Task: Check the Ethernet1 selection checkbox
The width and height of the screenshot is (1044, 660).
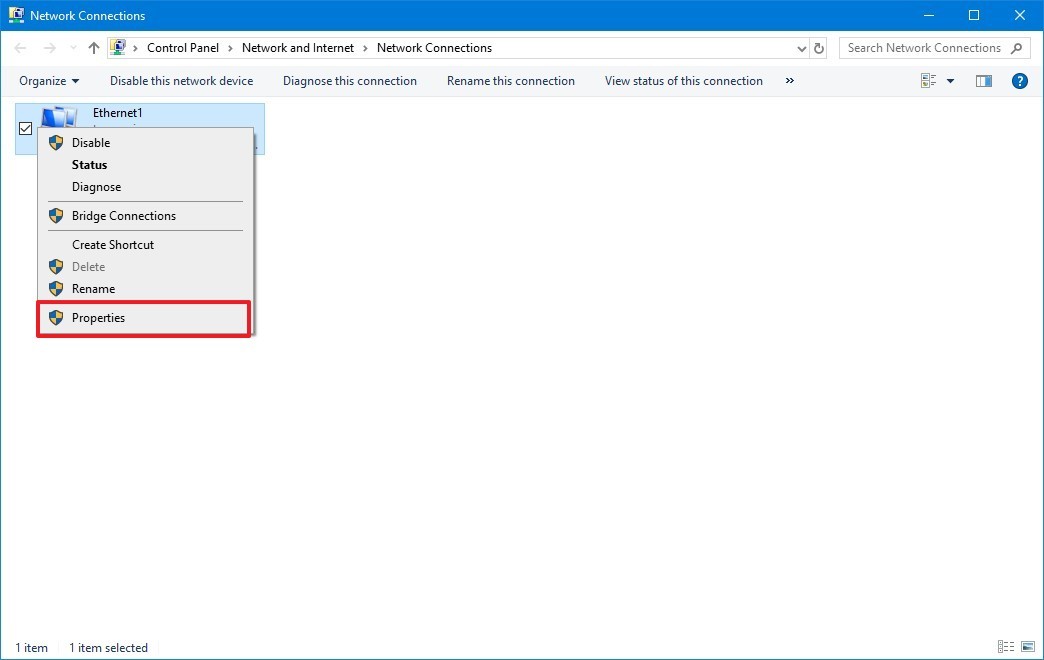Action: 26,128
